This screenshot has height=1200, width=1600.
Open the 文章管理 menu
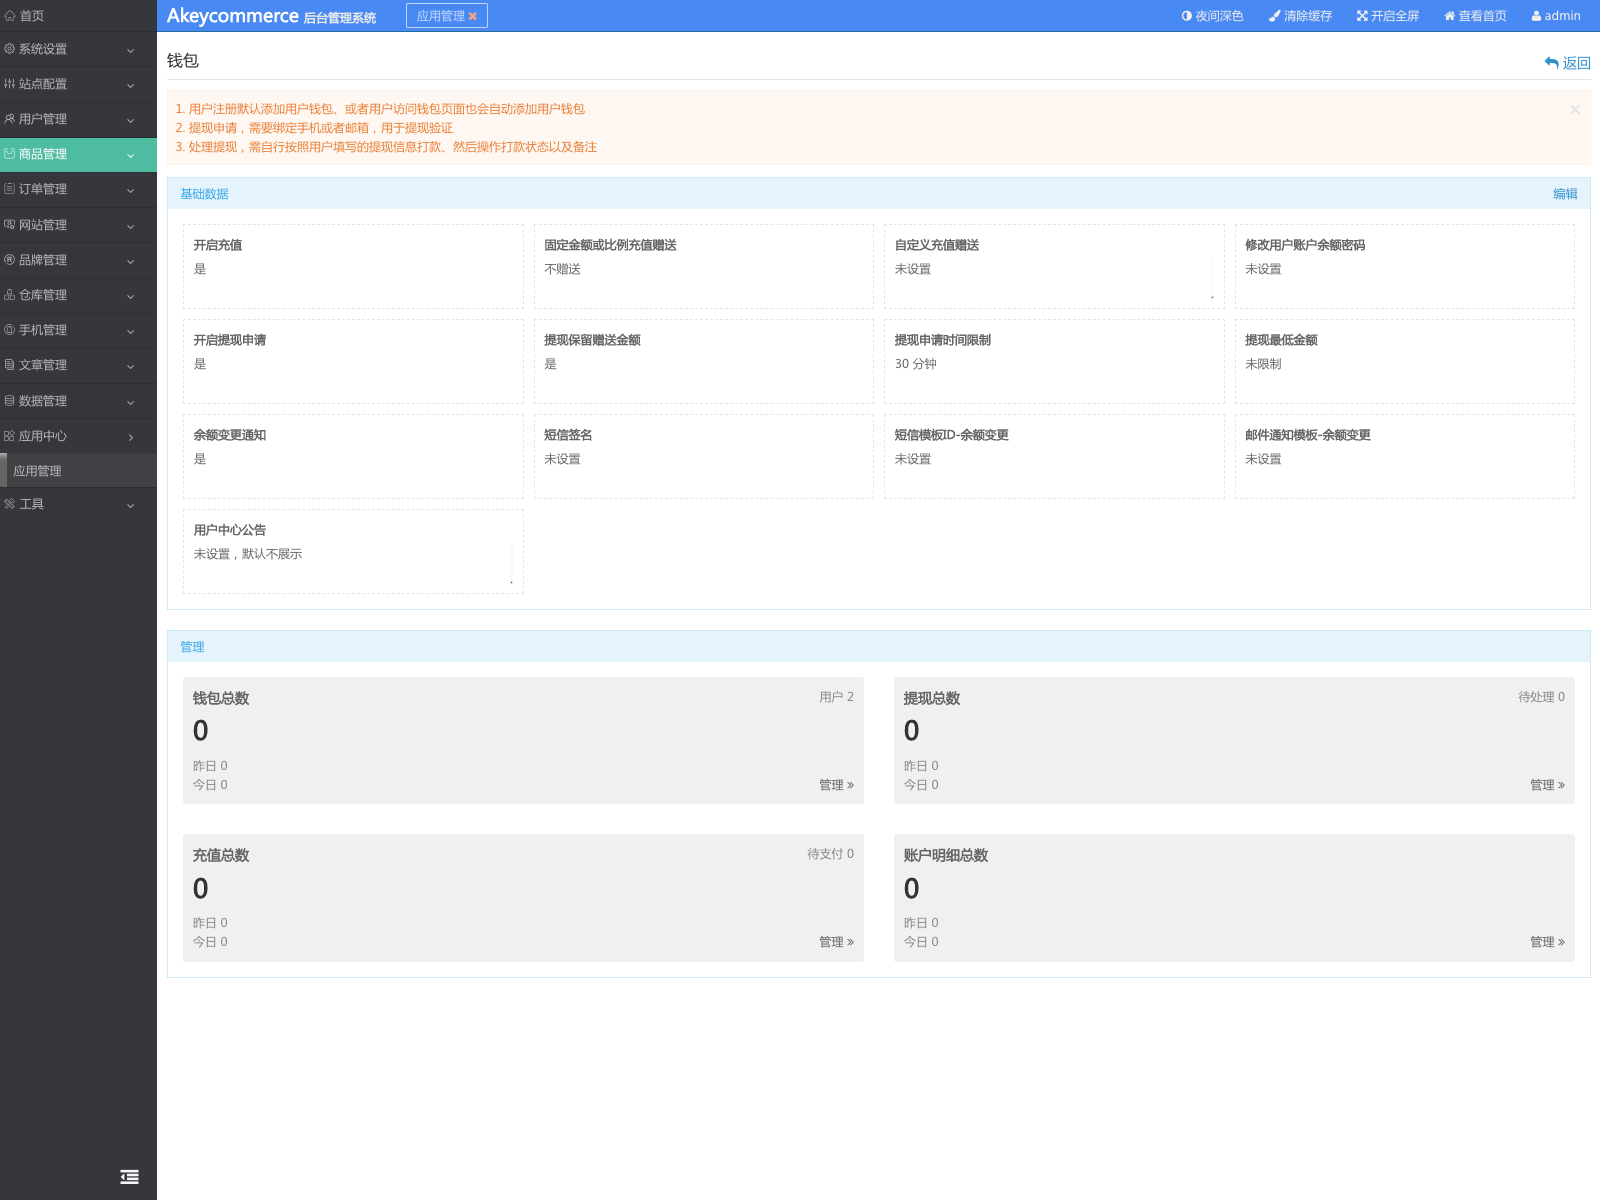78,365
